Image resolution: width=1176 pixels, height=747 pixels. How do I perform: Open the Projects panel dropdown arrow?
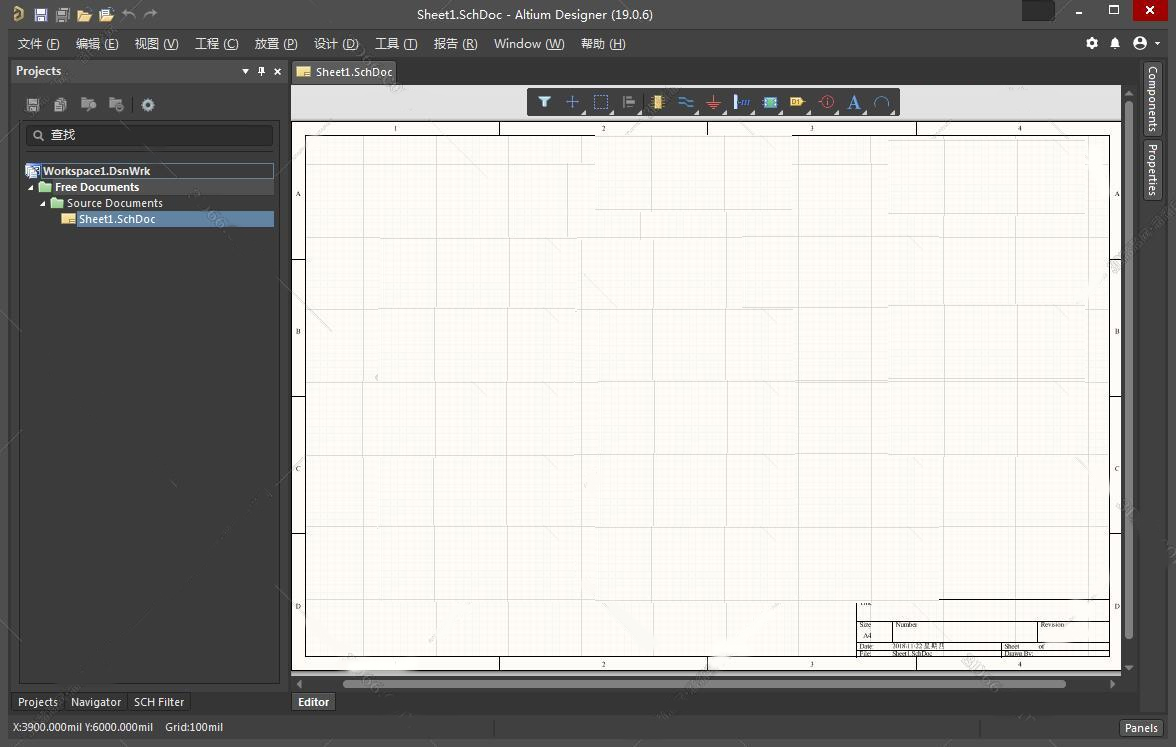246,71
